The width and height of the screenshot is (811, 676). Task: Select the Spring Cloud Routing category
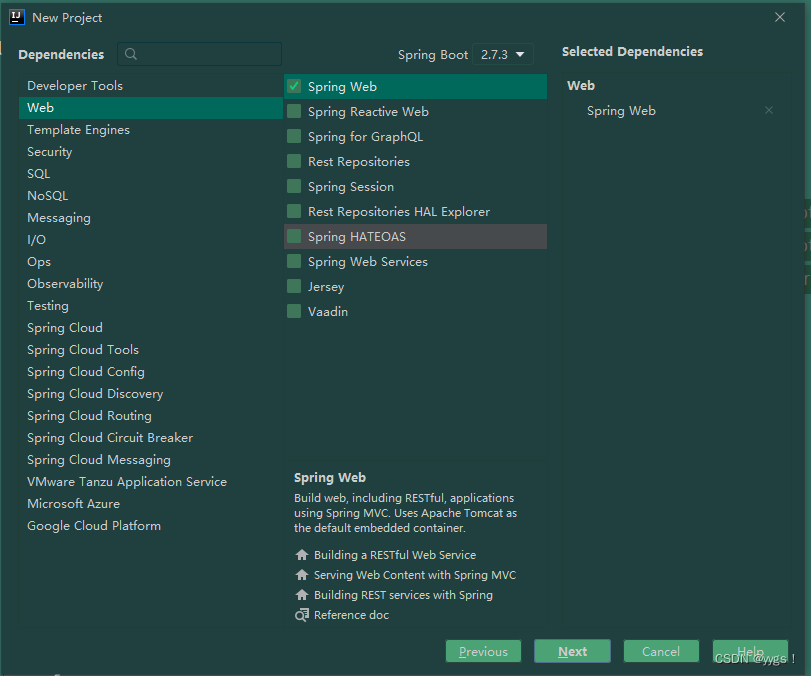pyautogui.click(x=151, y=416)
